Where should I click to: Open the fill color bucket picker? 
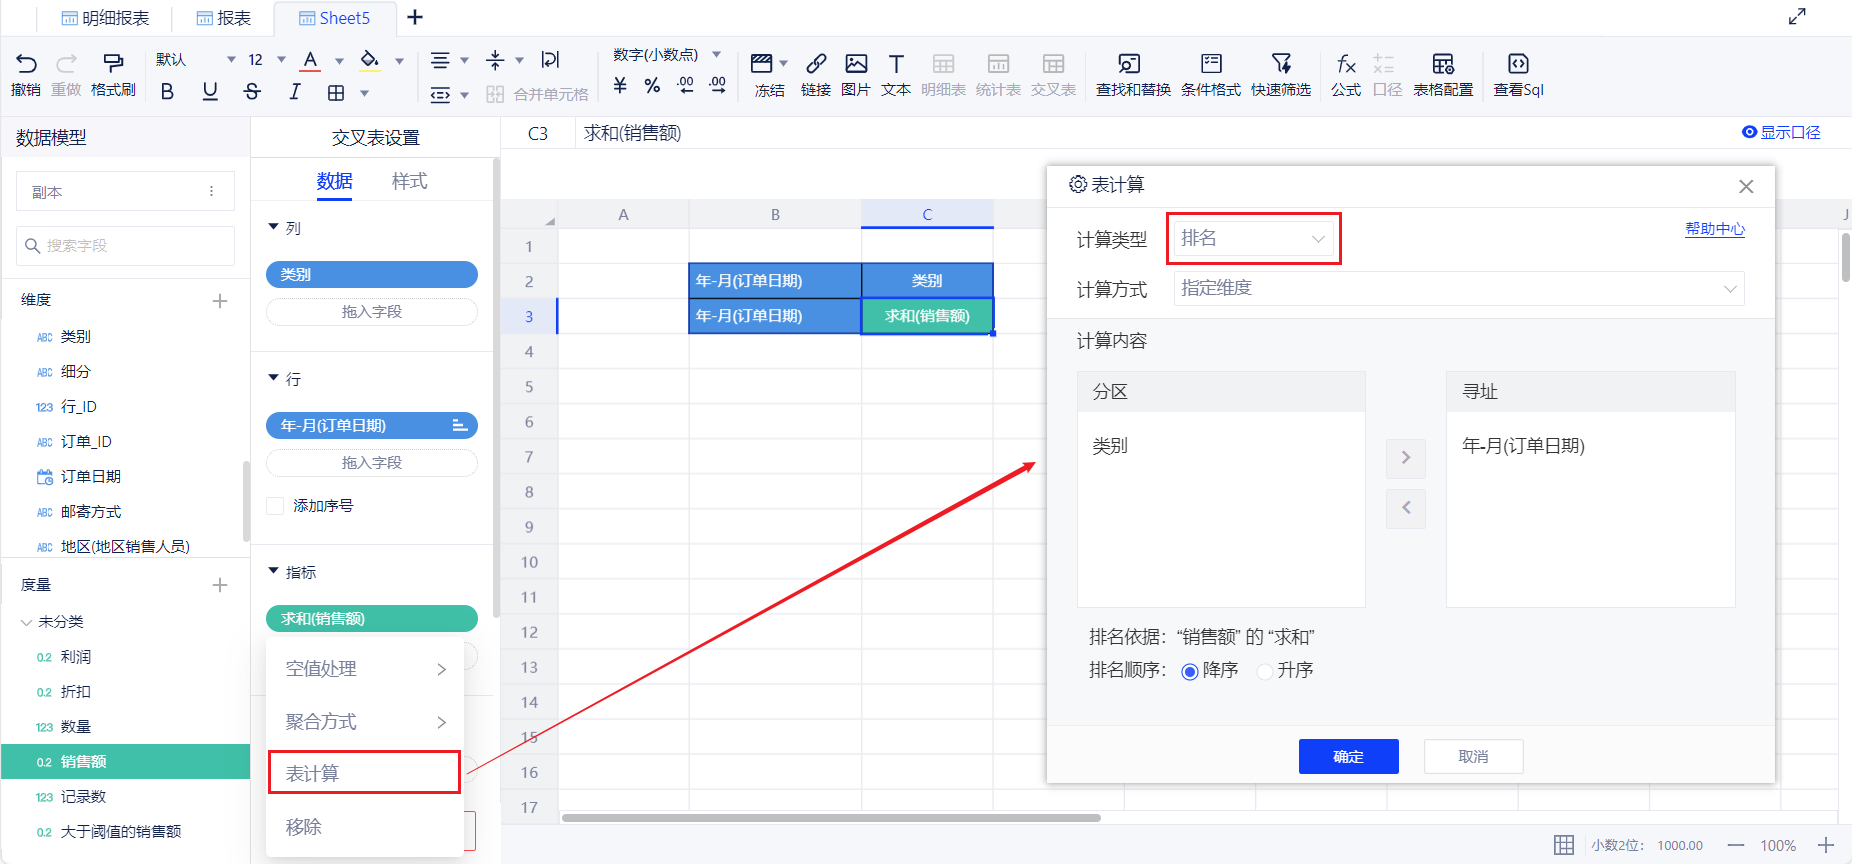pos(370,60)
